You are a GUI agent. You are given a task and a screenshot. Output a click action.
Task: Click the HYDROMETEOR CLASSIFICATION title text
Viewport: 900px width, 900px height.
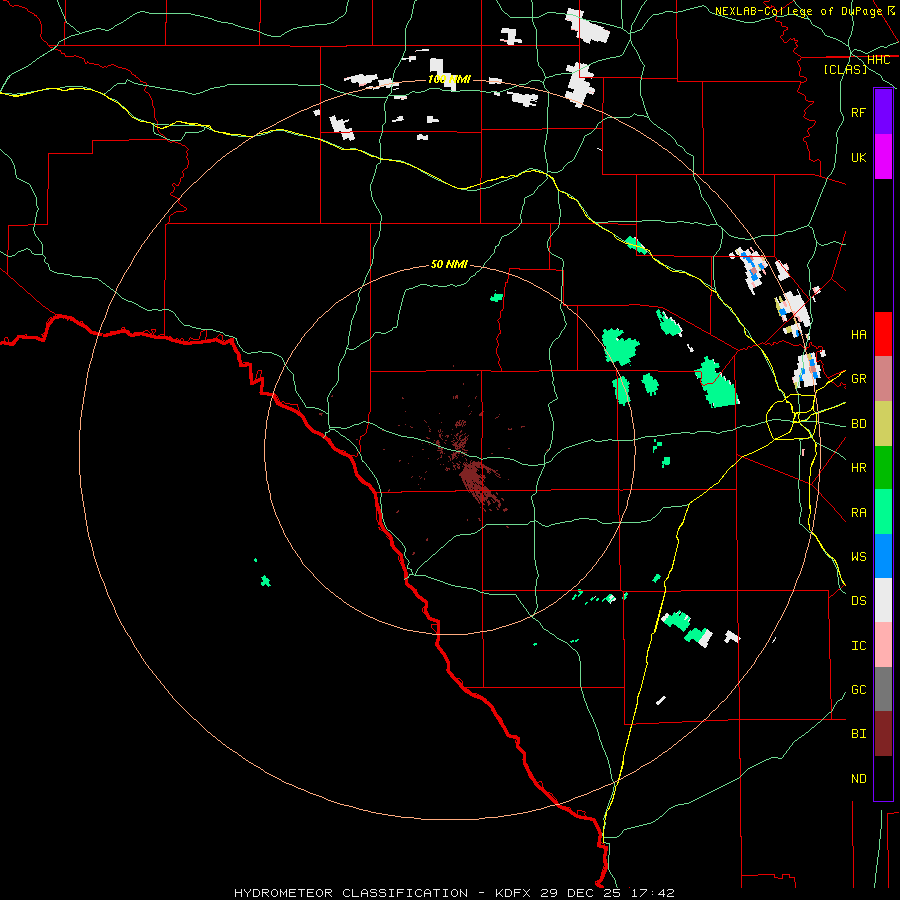(x=351, y=893)
